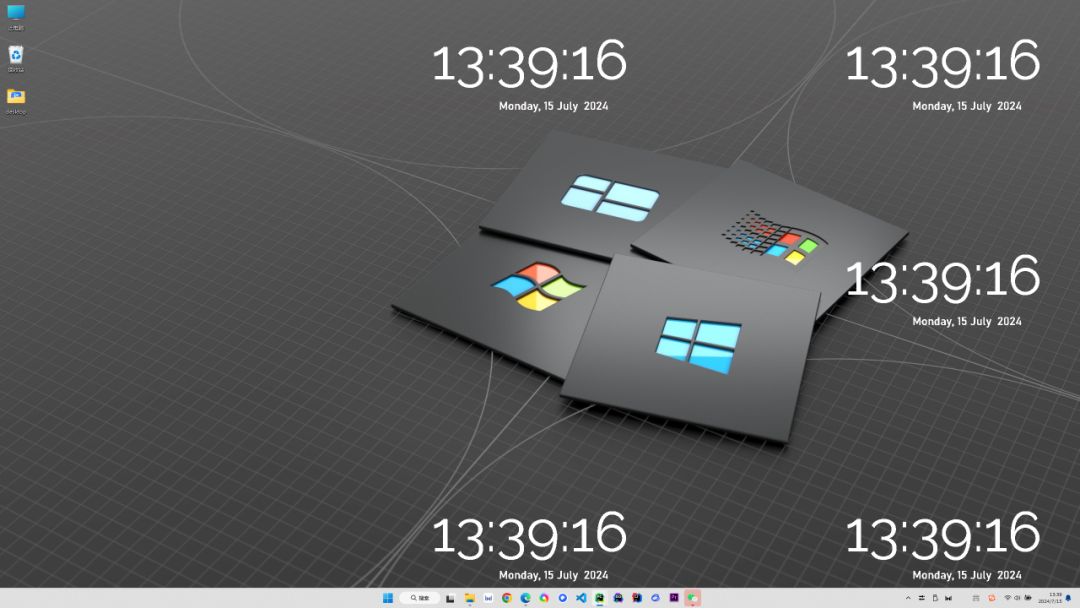
Task: Open the taskbar clock and date
Action: tap(1050, 598)
